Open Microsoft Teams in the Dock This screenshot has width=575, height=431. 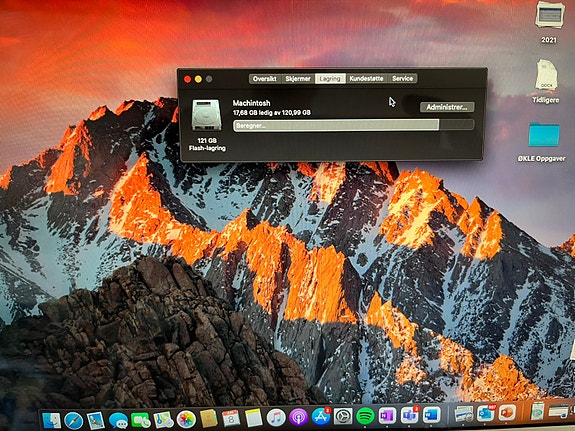(x=409, y=416)
